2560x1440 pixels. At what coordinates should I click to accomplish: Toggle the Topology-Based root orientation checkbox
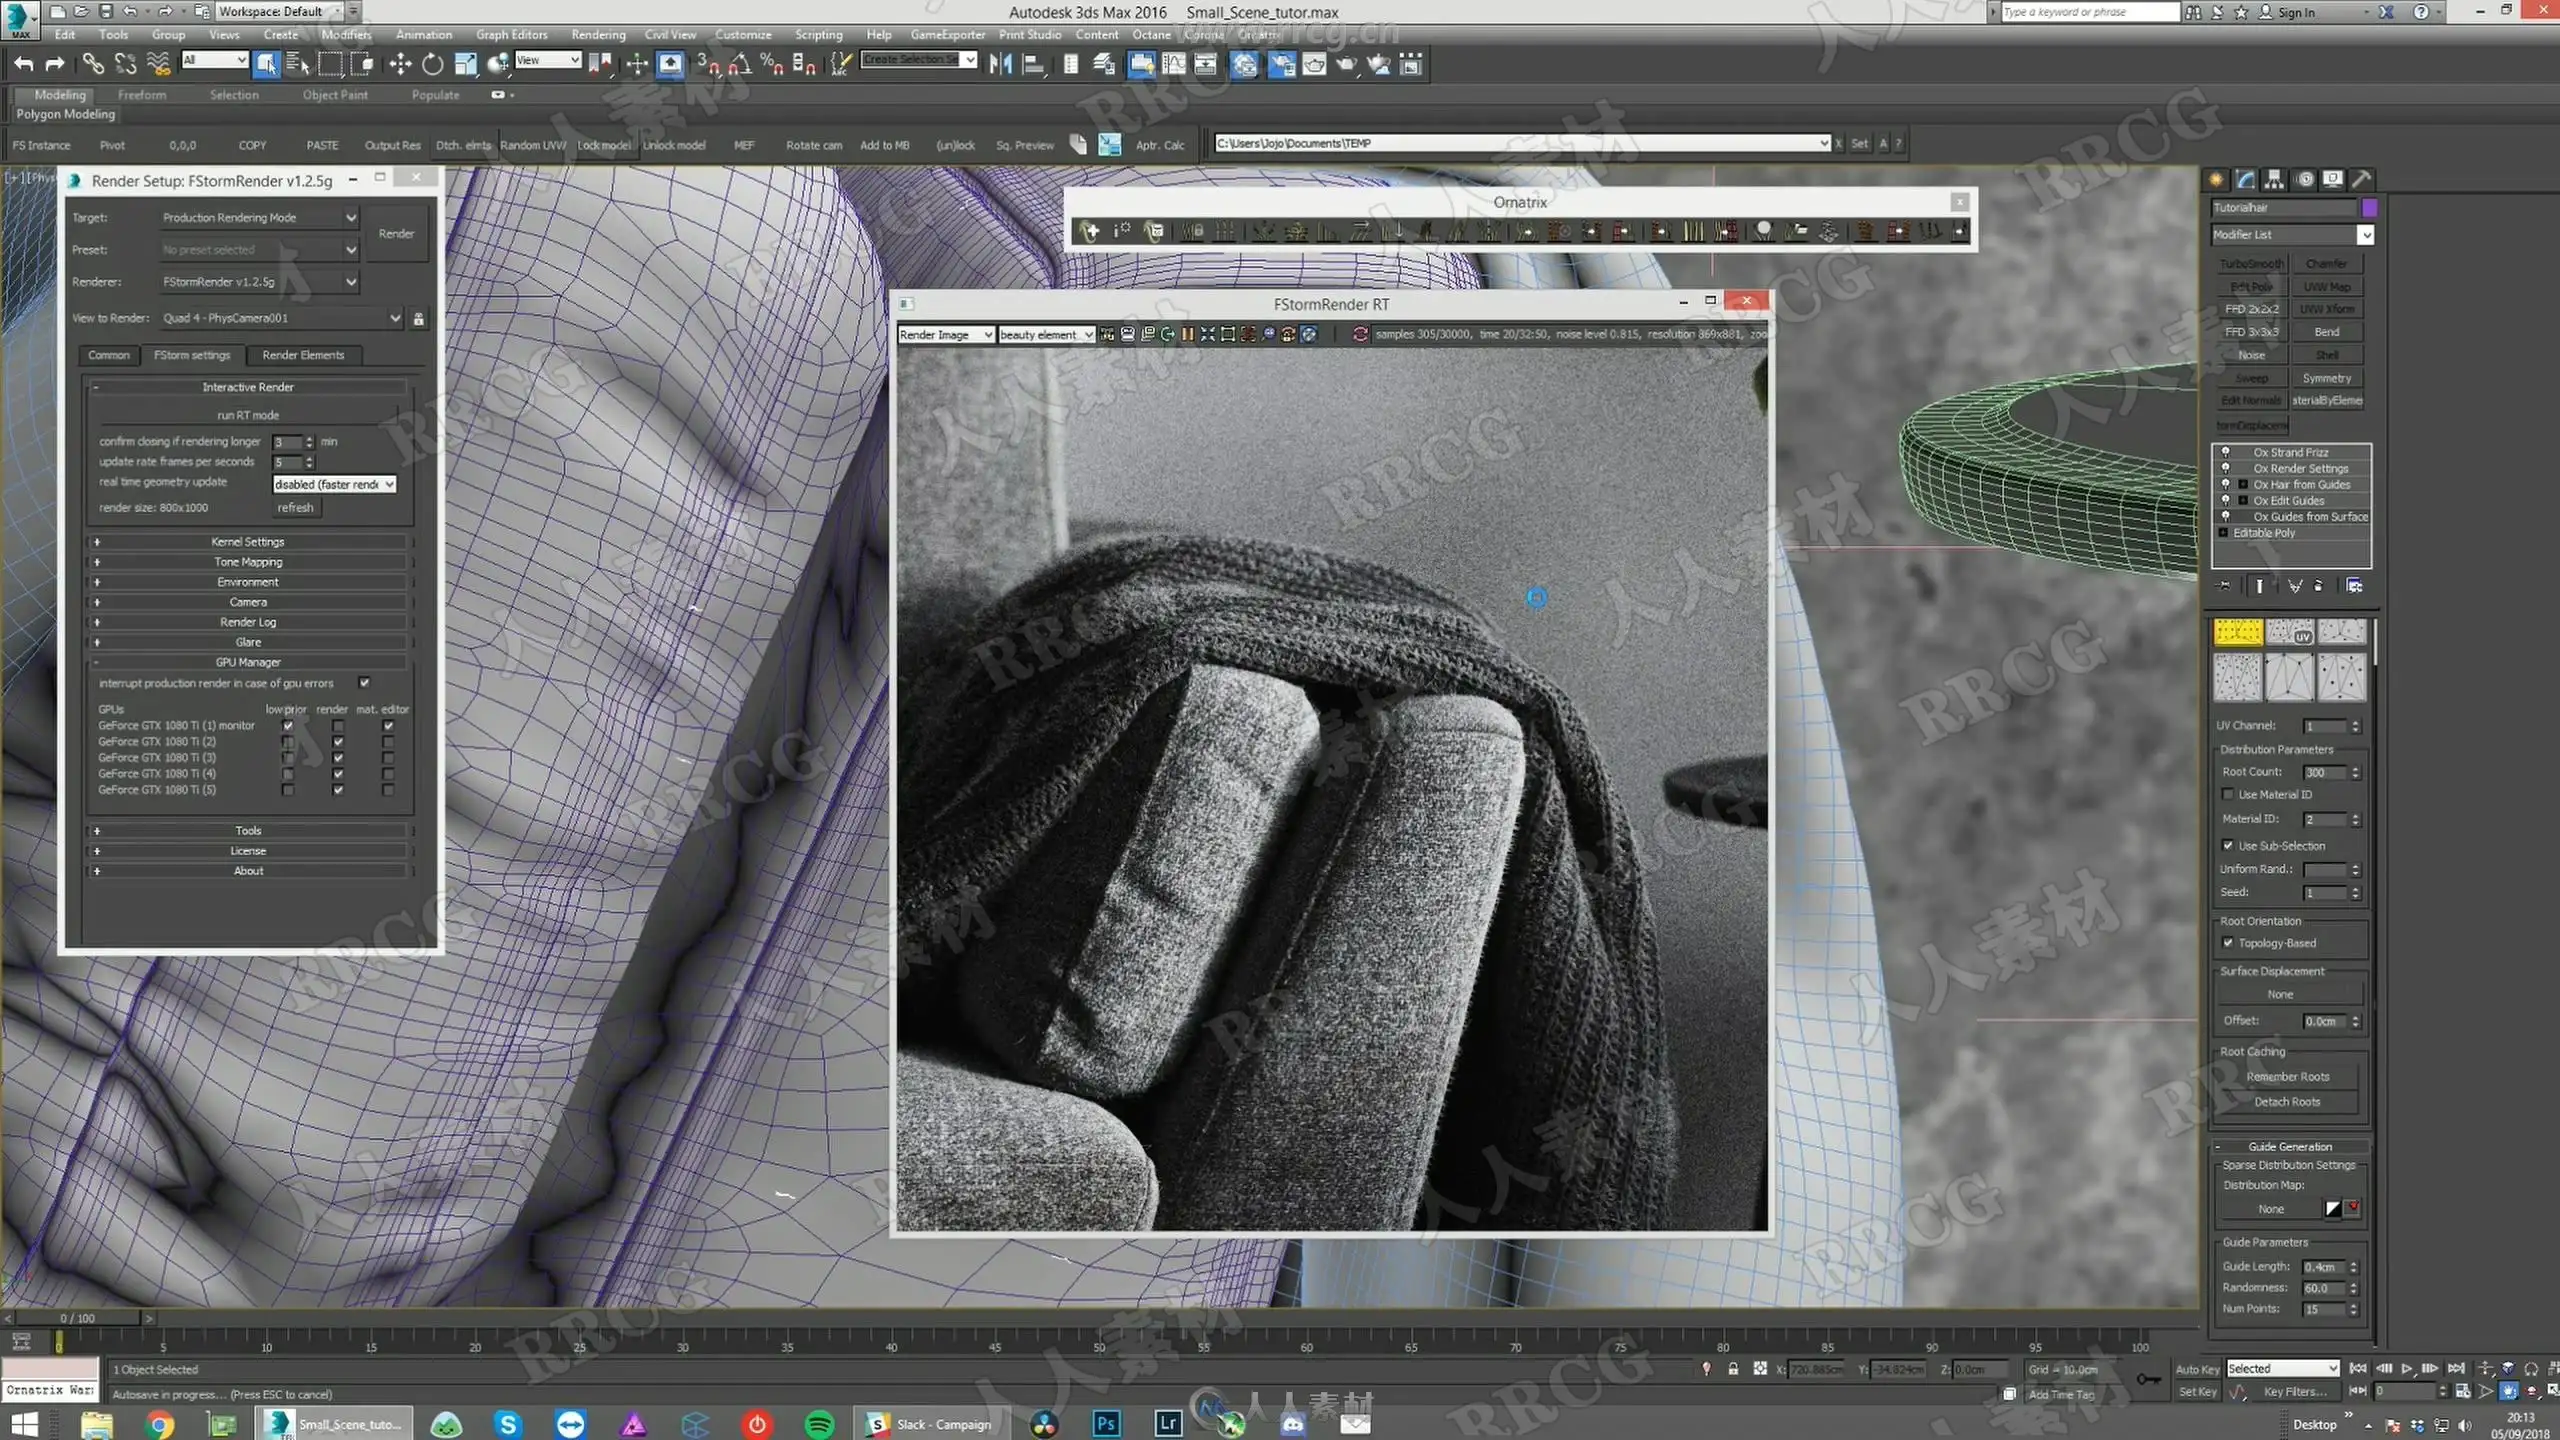click(x=2228, y=943)
